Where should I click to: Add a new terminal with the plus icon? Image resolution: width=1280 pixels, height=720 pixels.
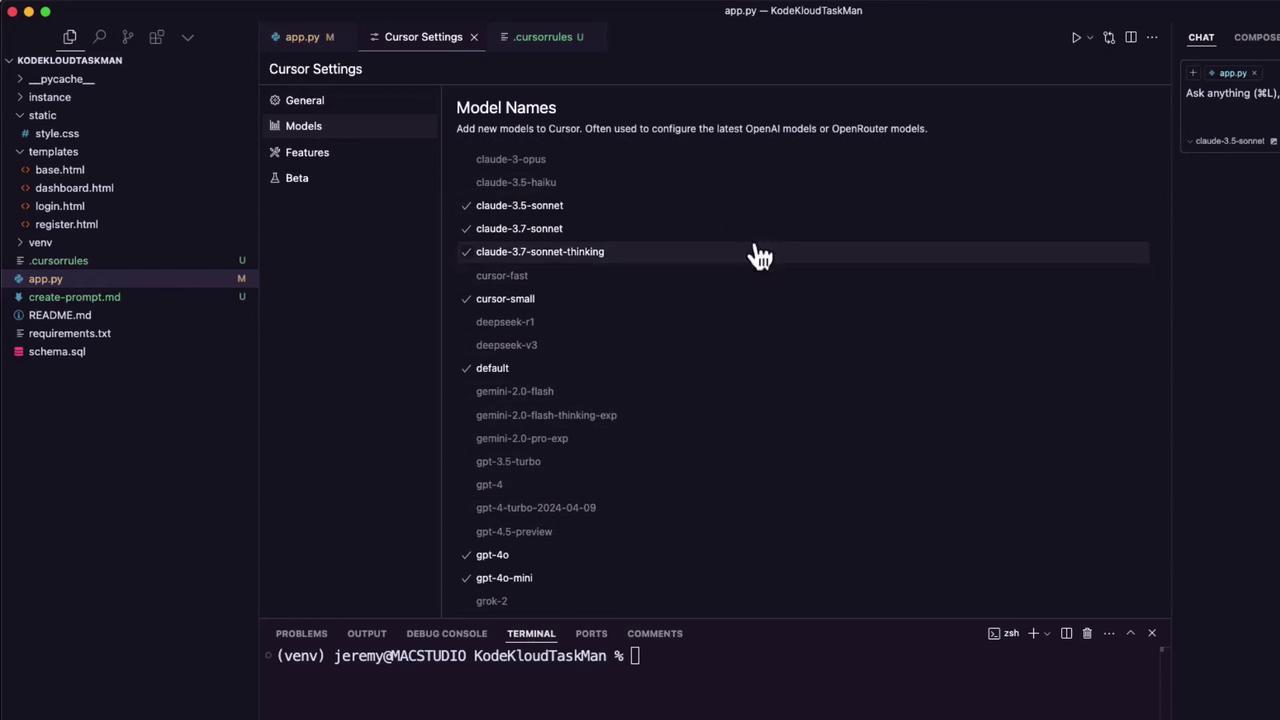pyautogui.click(x=1033, y=633)
